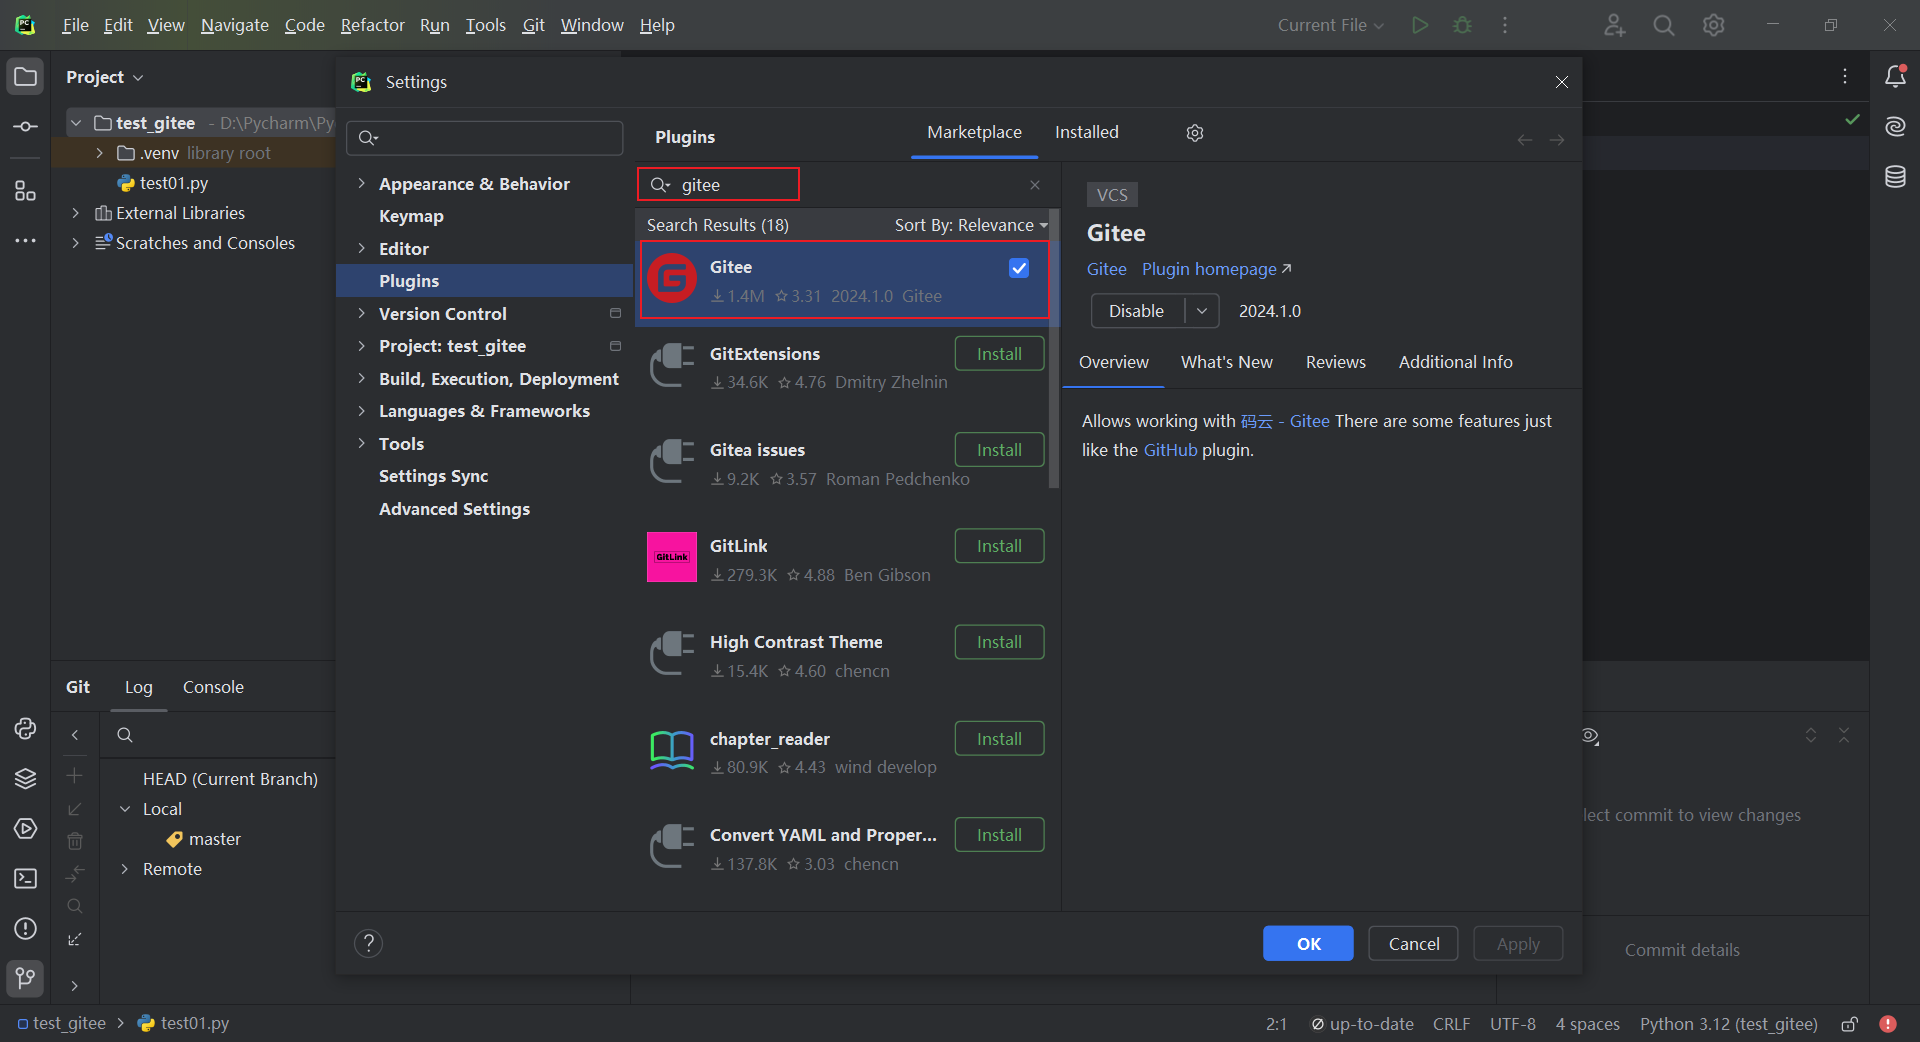Switch to the Git Console tab
Viewport: 1920px width, 1042px height.
point(213,687)
